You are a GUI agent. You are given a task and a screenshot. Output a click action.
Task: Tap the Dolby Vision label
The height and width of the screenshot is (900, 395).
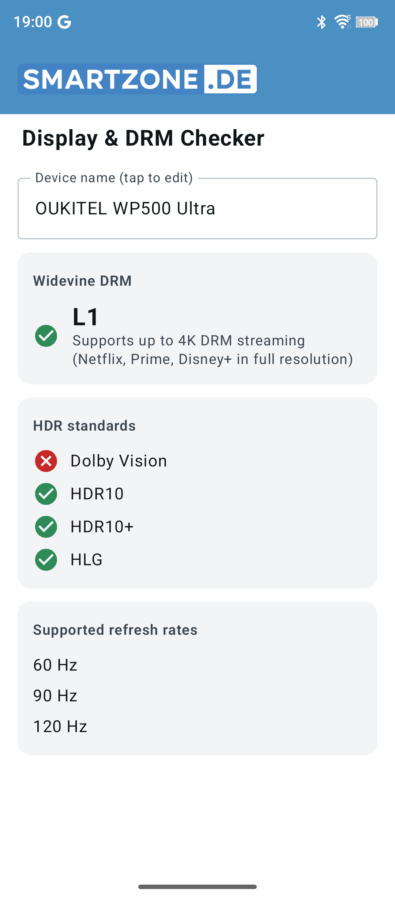coord(119,461)
